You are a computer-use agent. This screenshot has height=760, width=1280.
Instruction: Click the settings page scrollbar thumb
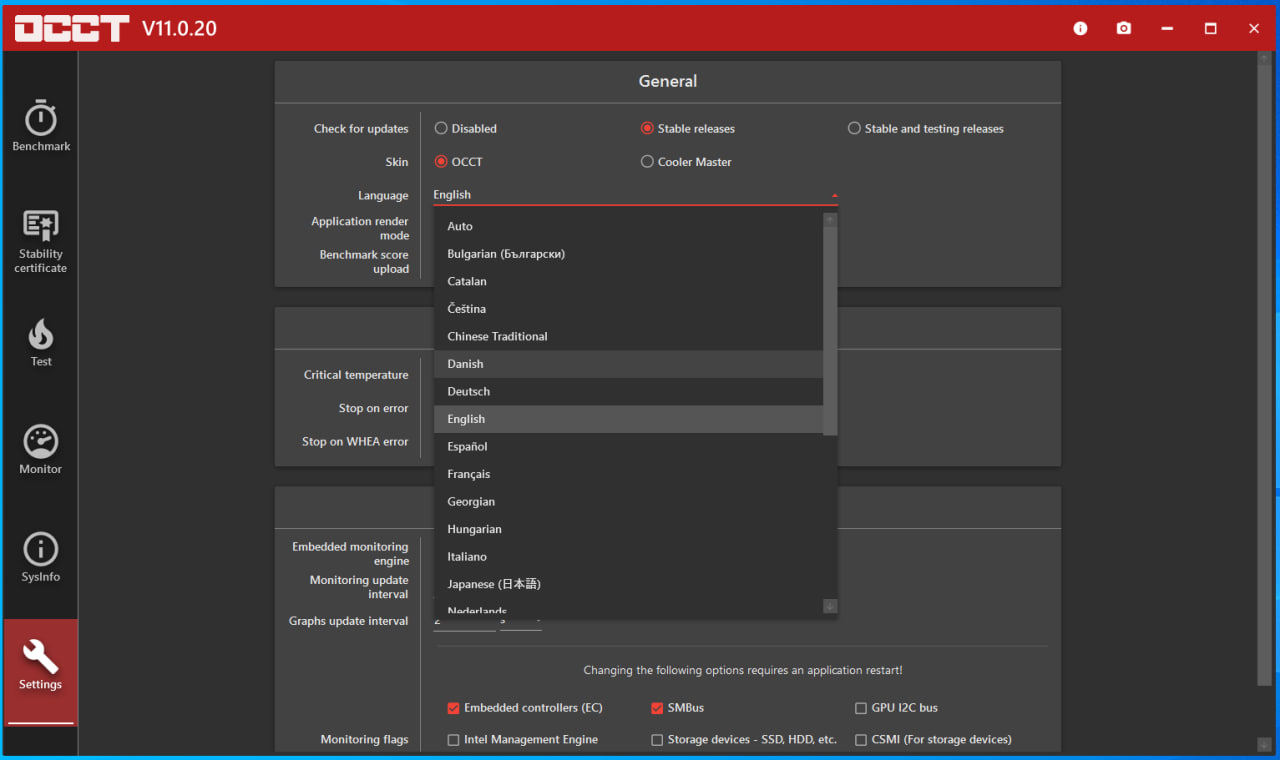[x=1264, y=376]
